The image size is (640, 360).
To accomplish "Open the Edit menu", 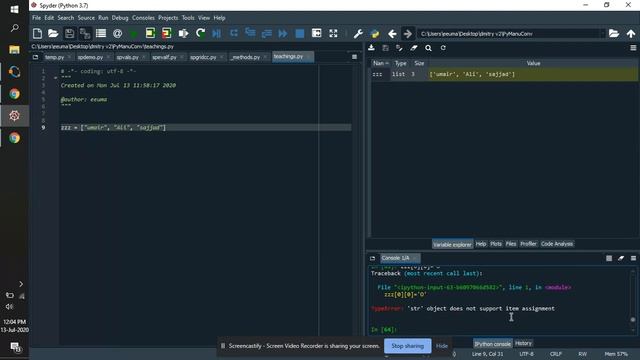I will pos(49,18).
